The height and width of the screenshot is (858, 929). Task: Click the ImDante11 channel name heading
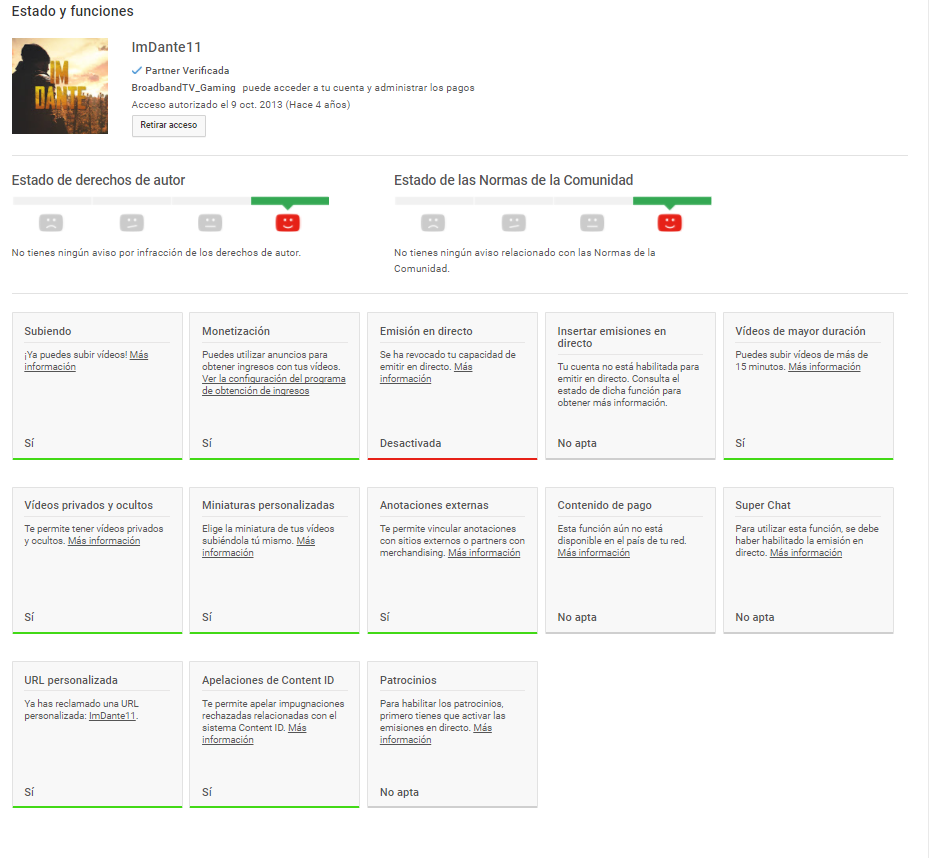[166, 47]
